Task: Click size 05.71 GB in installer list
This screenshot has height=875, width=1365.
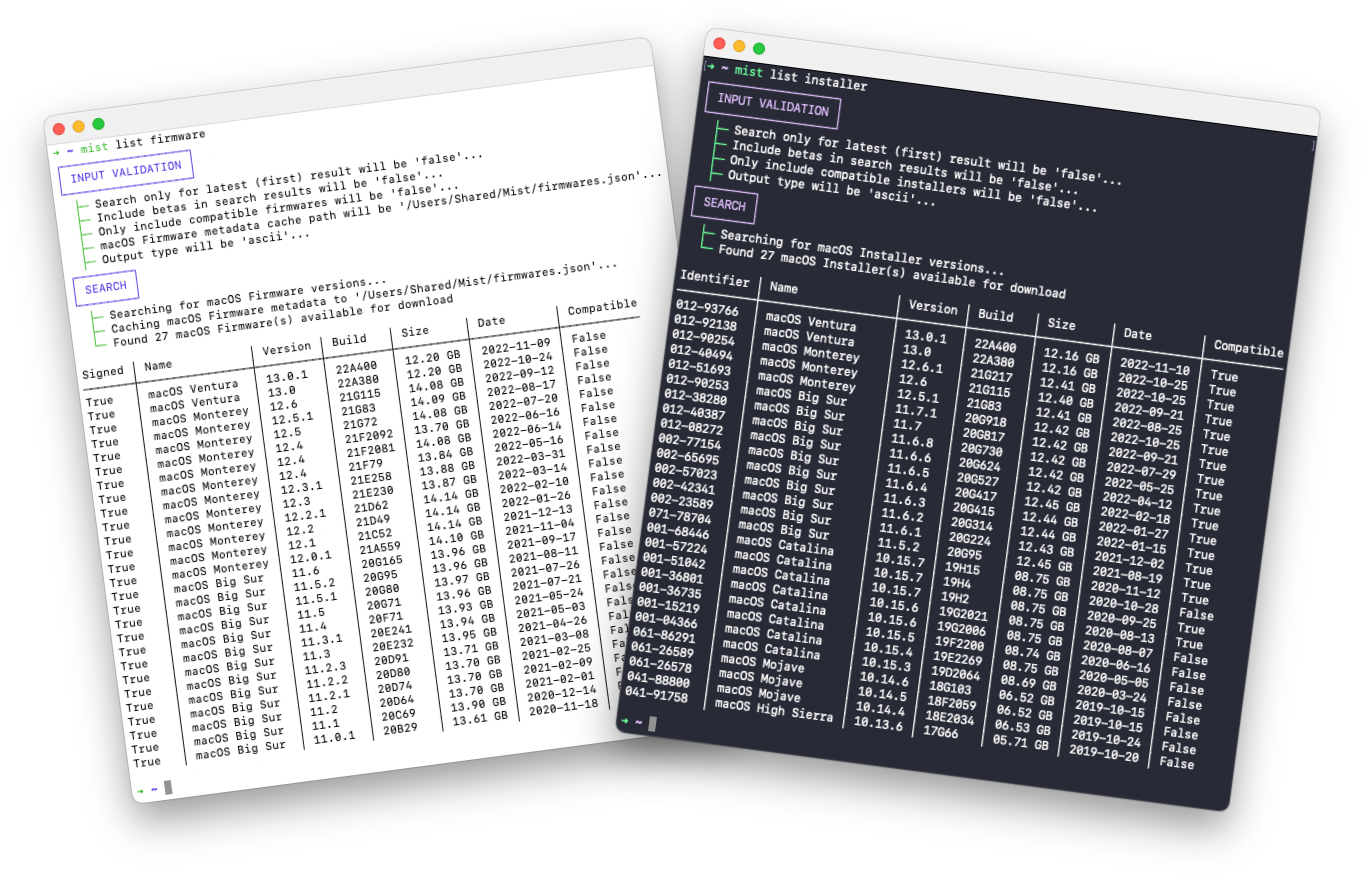Action: pos(1020,741)
